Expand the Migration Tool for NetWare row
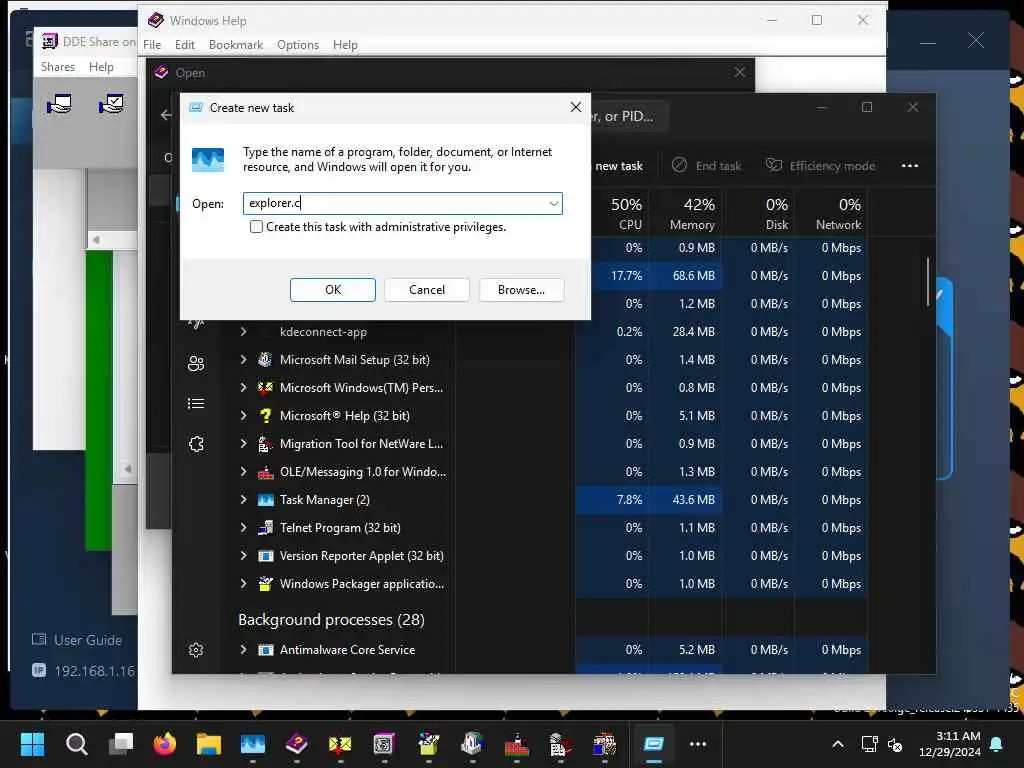 244,444
